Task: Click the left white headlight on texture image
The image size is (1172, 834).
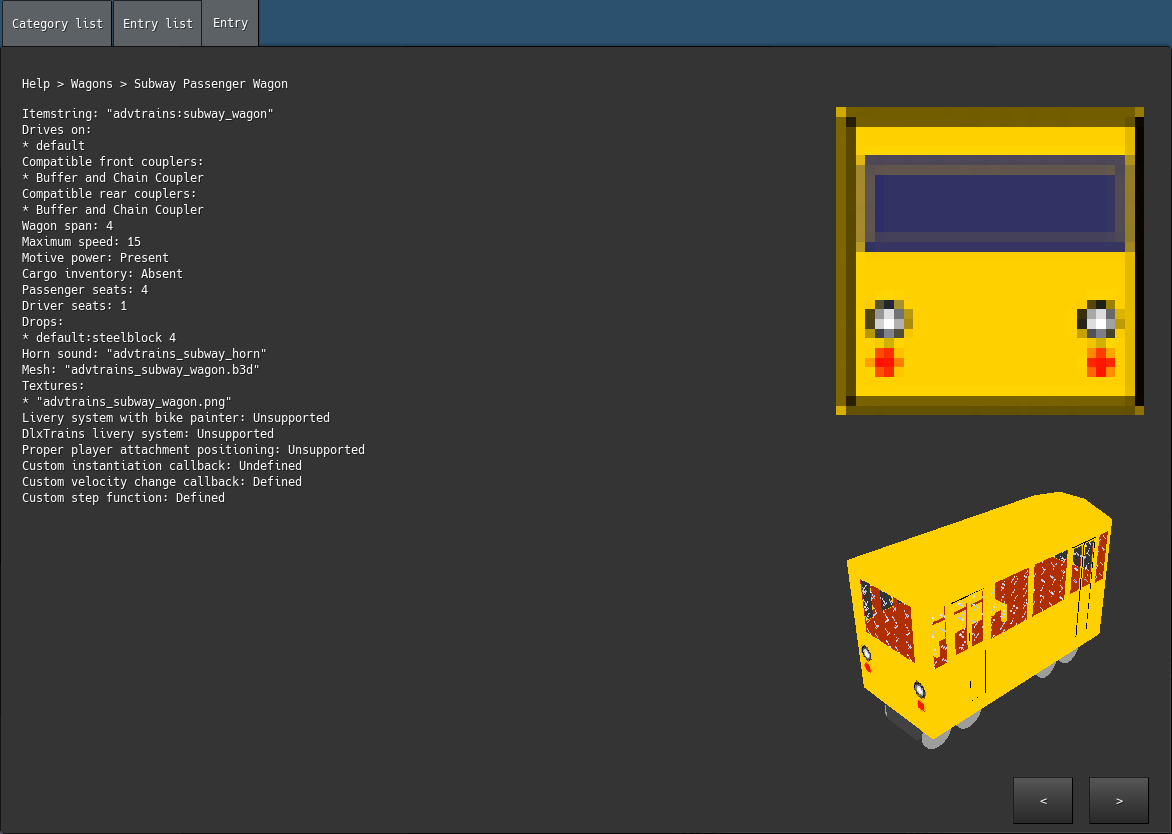Action: (x=887, y=320)
